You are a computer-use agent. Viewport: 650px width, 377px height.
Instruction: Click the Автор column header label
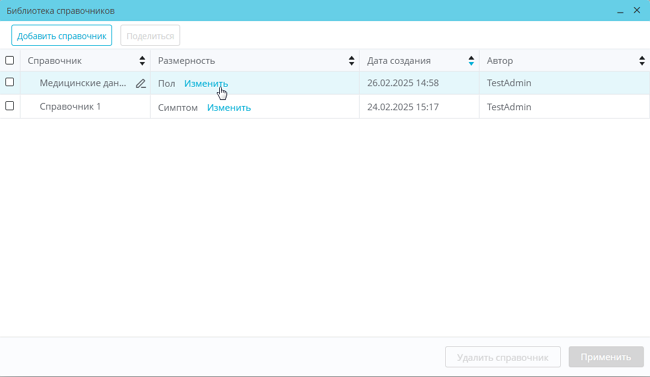coord(500,61)
